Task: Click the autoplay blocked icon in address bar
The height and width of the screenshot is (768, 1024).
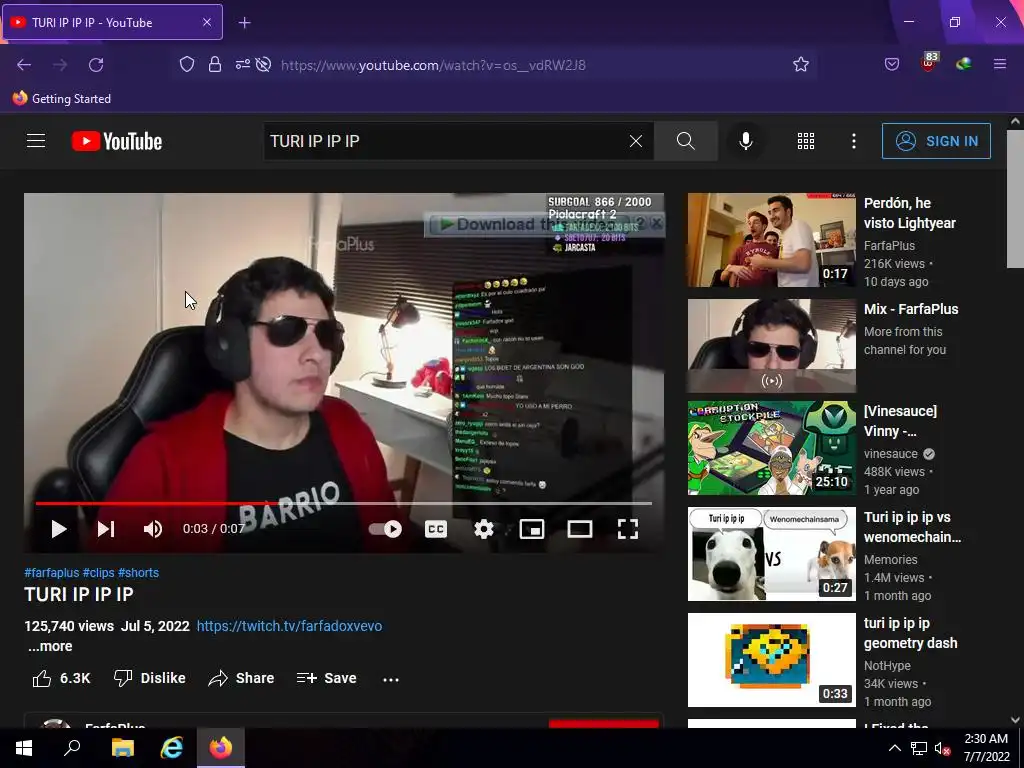Action: pyautogui.click(x=263, y=64)
